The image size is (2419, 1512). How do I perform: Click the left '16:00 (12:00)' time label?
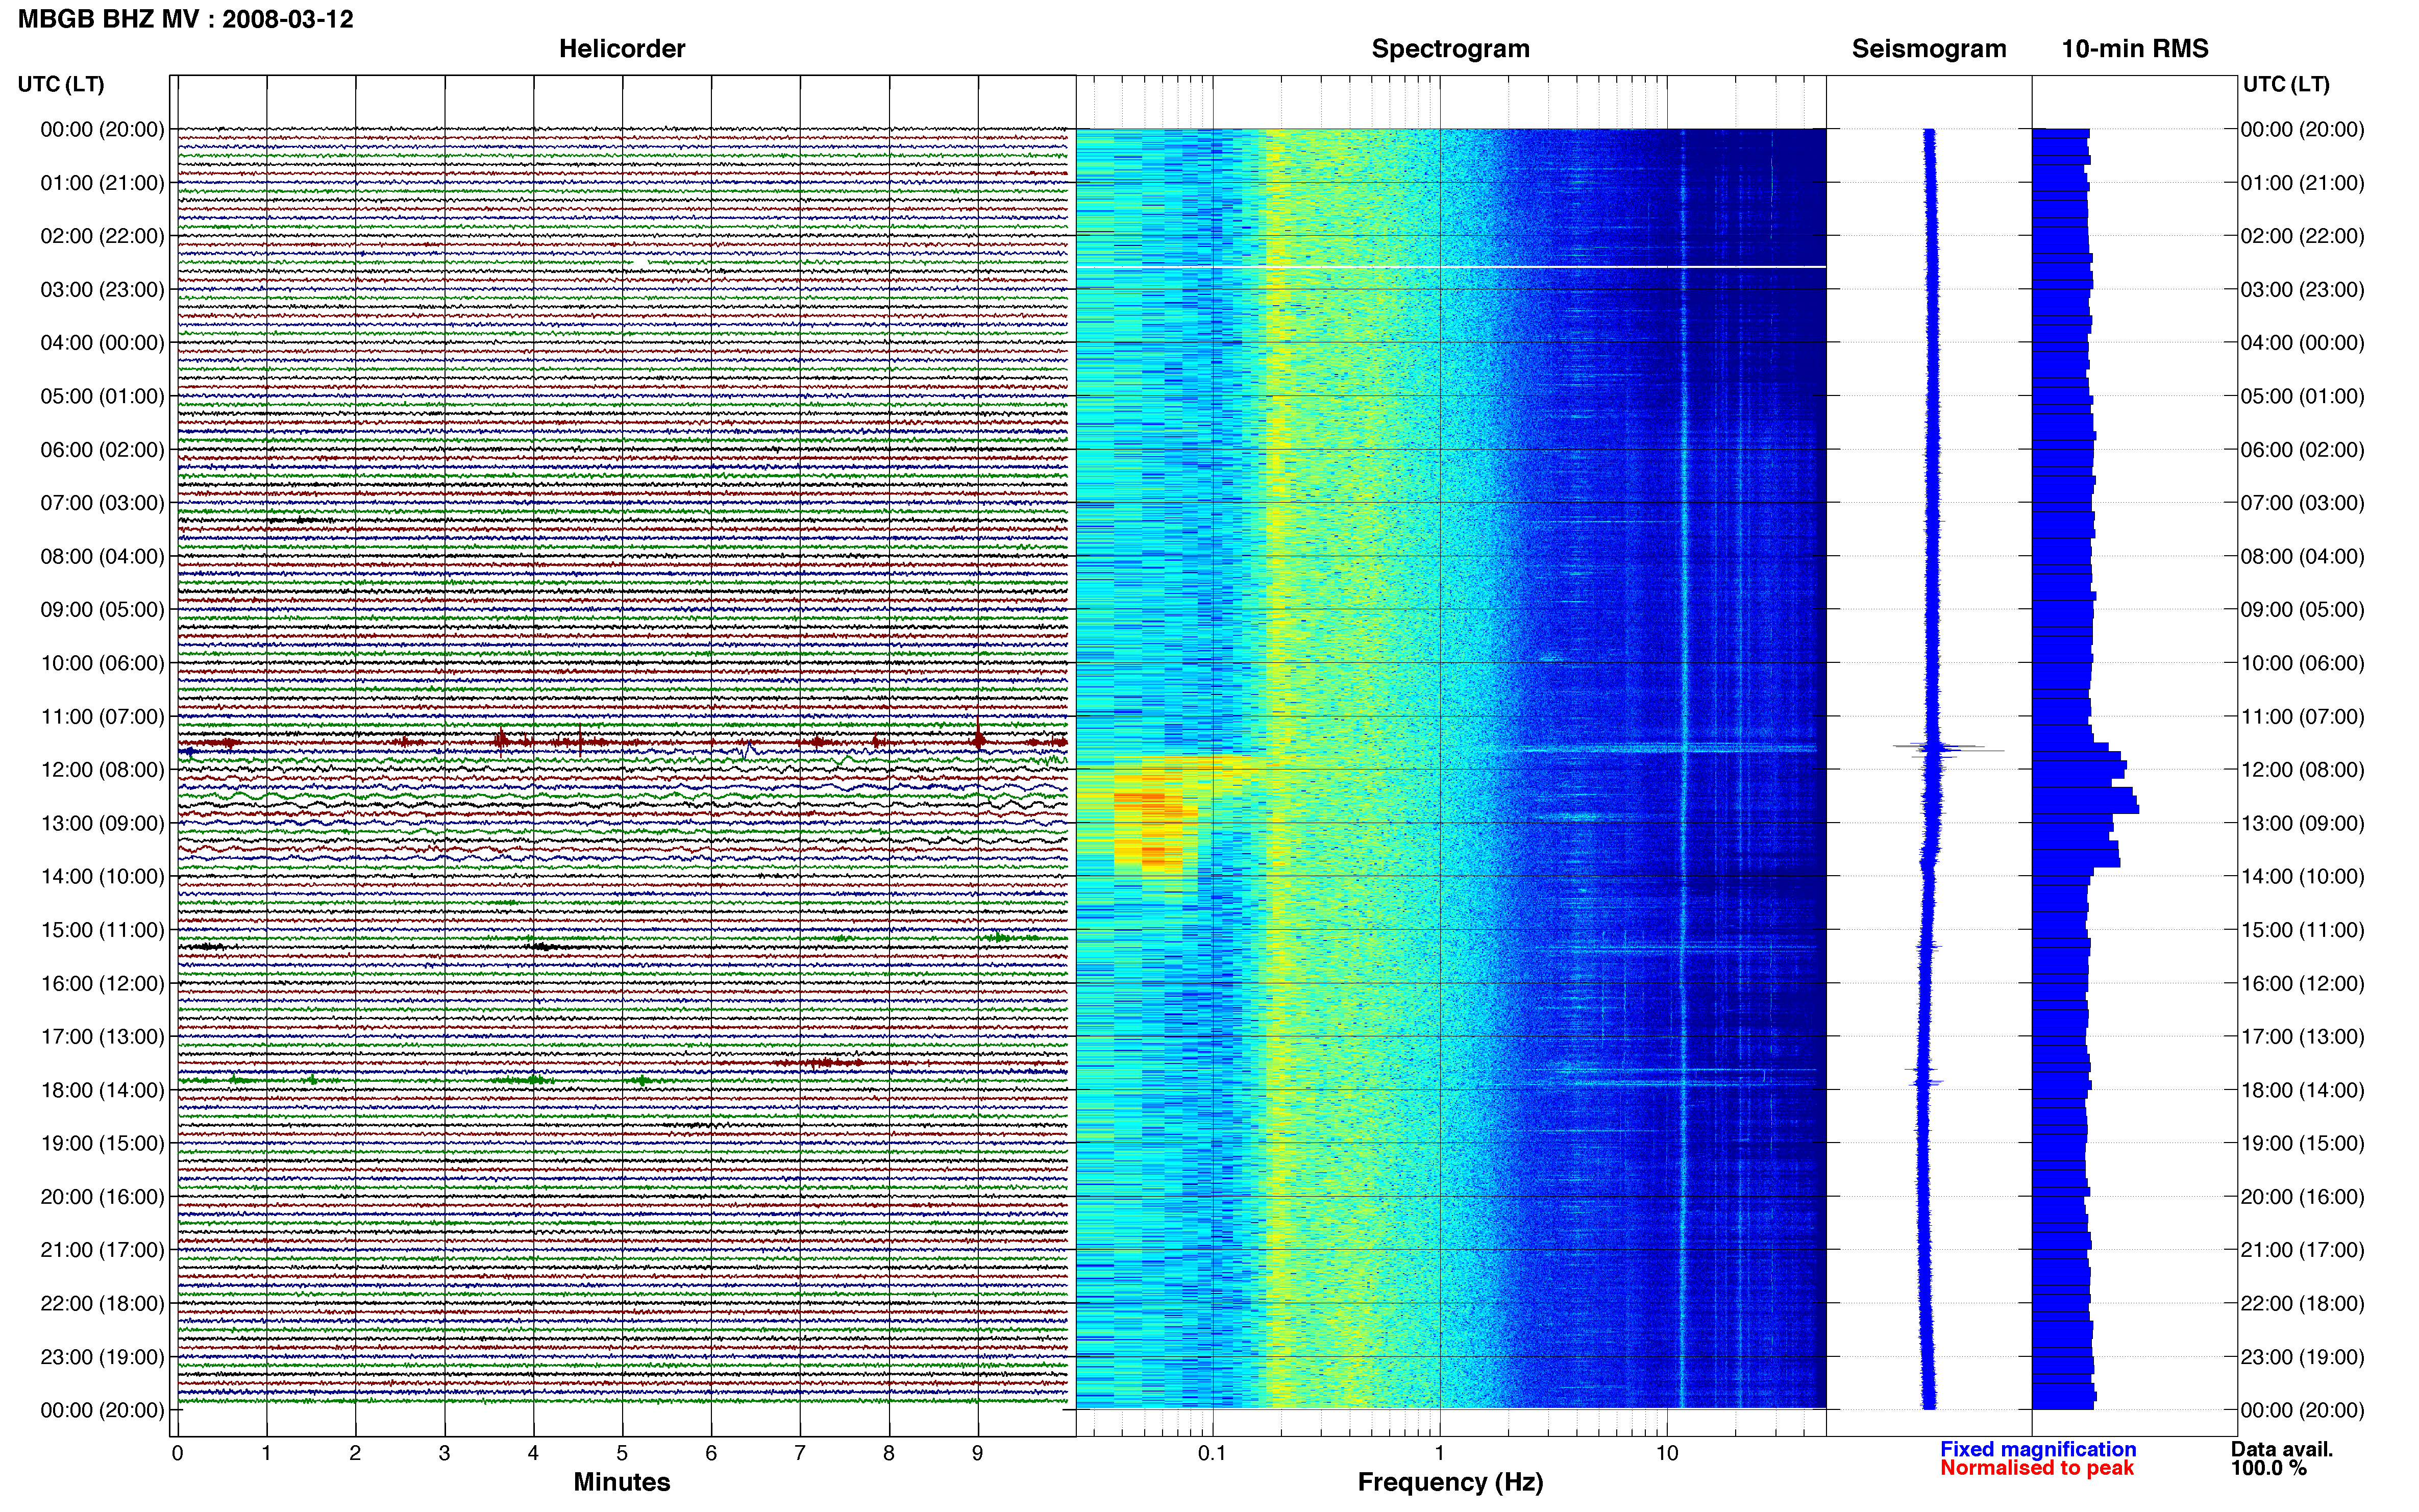pyautogui.click(x=102, y=983)
